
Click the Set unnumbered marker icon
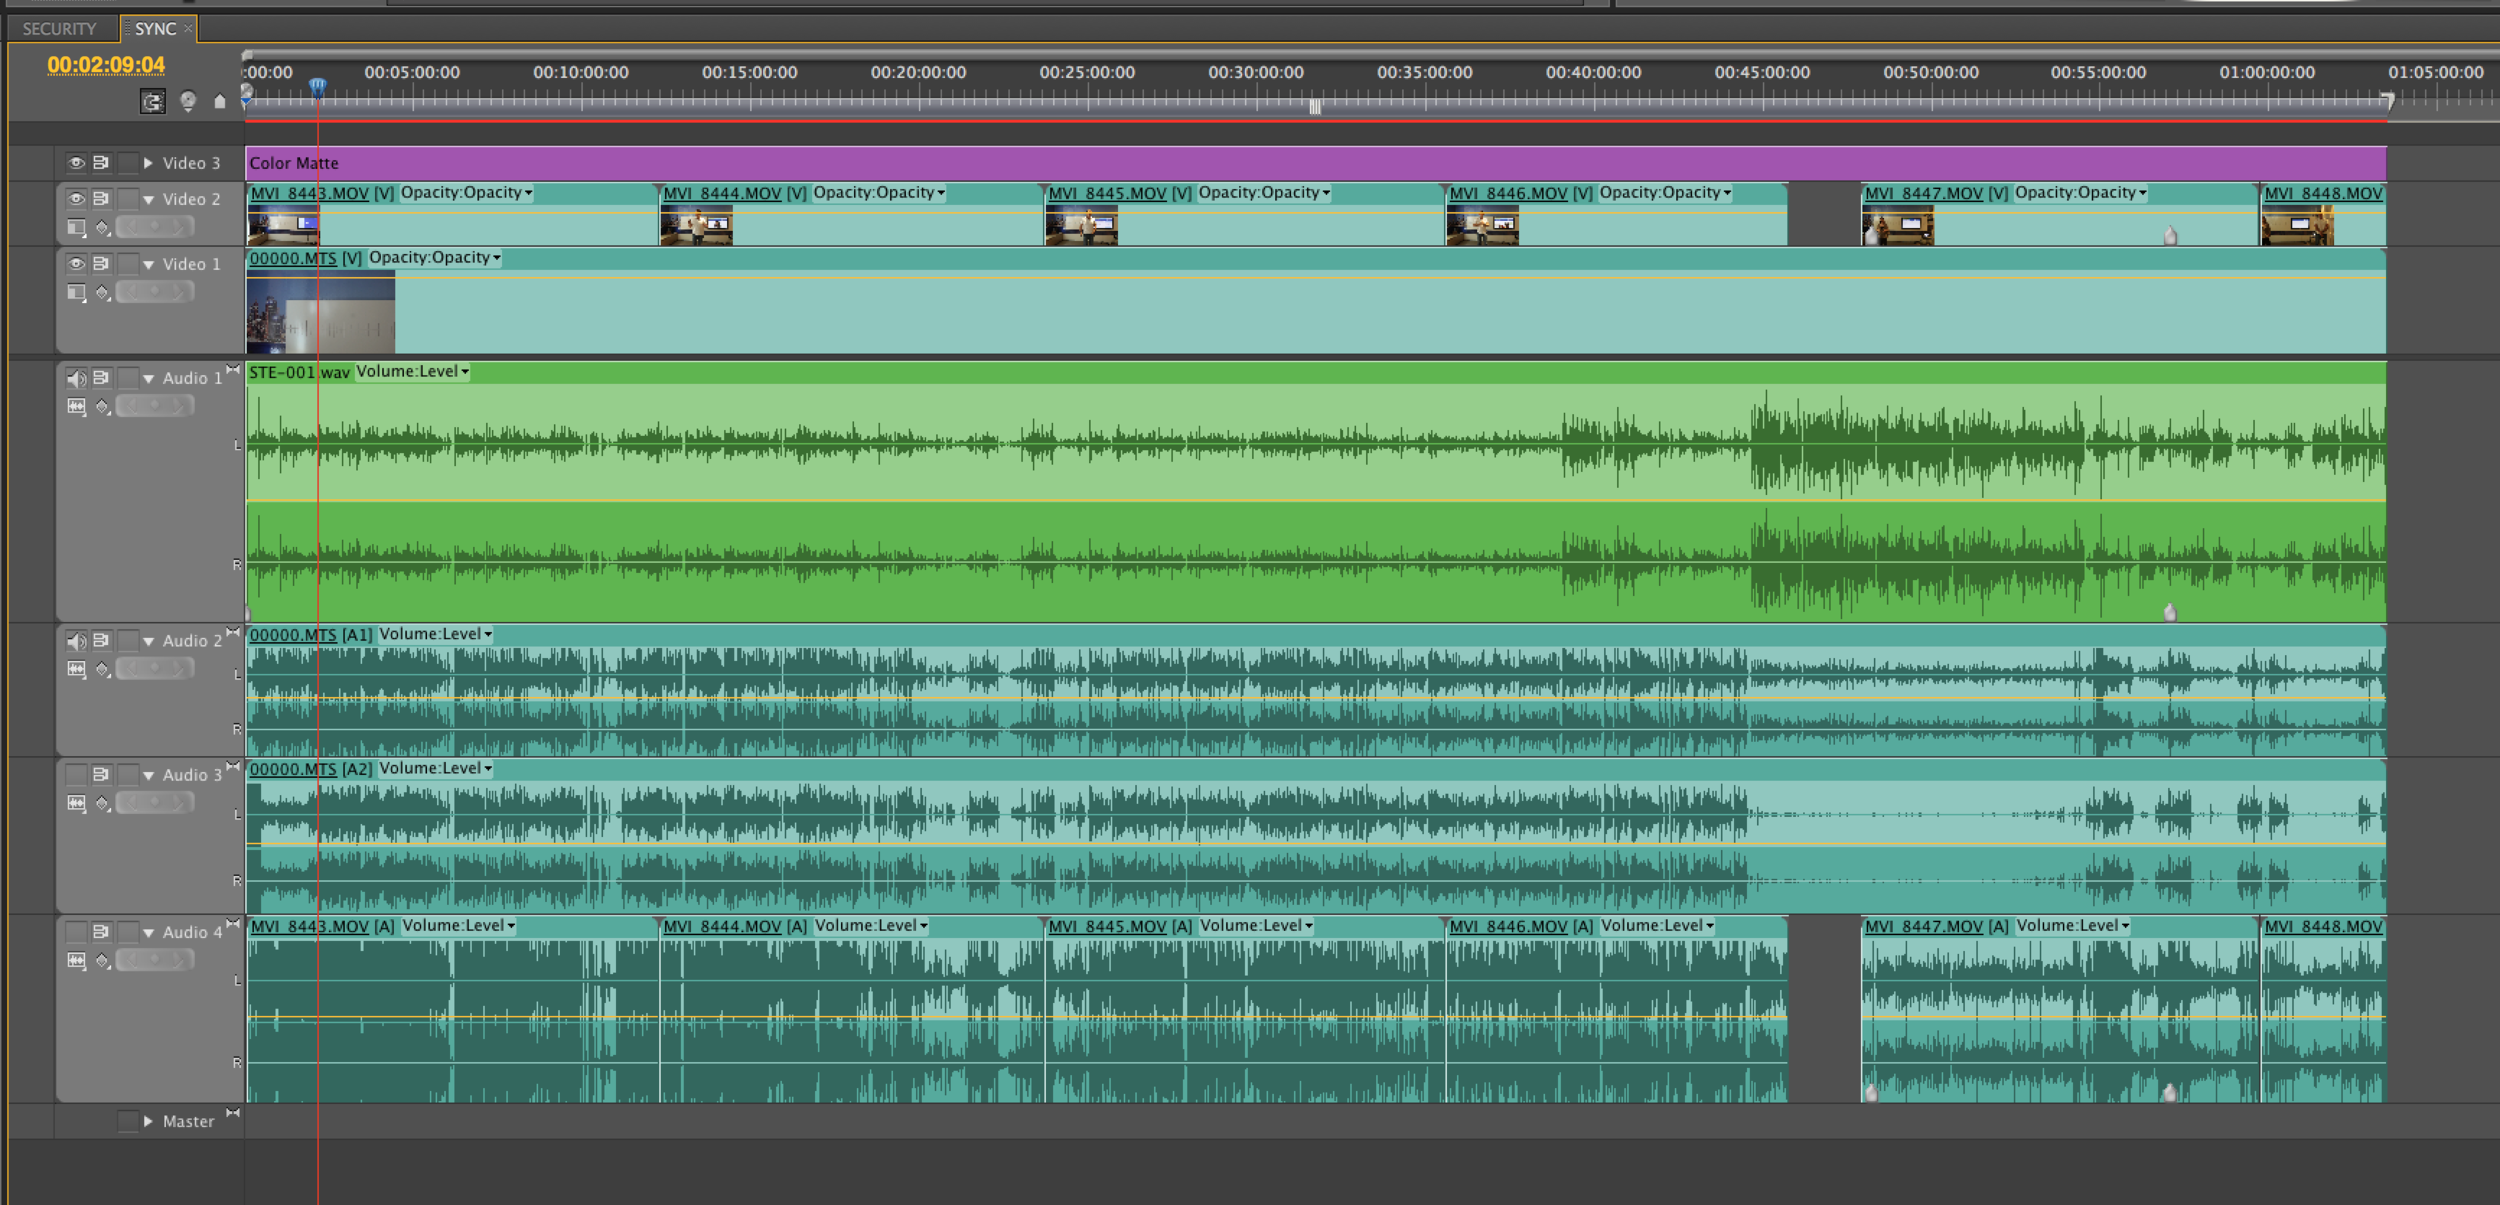point(220,101)
